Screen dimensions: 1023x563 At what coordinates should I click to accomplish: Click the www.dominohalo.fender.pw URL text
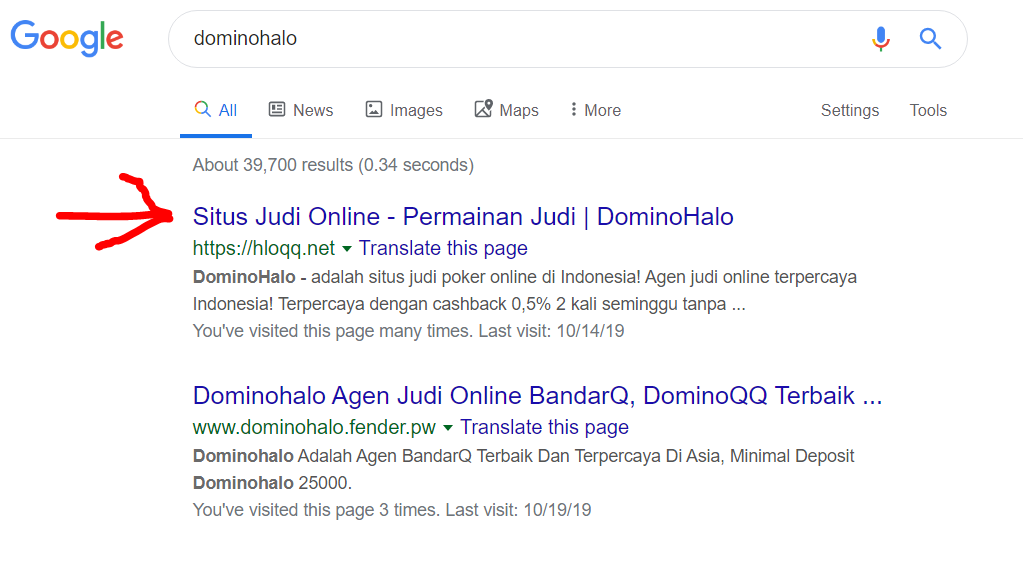(314, 427)
